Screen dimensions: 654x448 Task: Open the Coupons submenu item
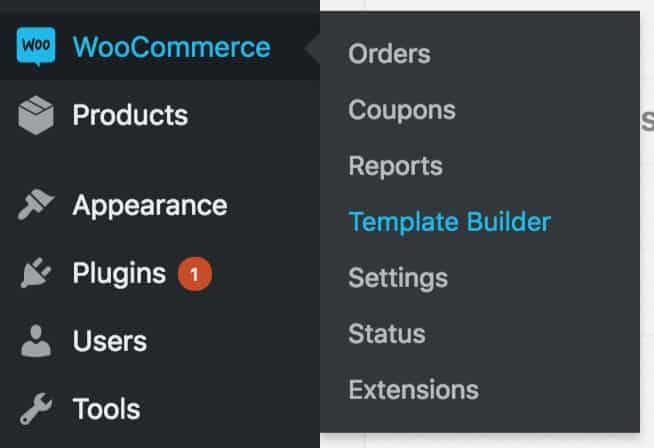coord(402,111)
